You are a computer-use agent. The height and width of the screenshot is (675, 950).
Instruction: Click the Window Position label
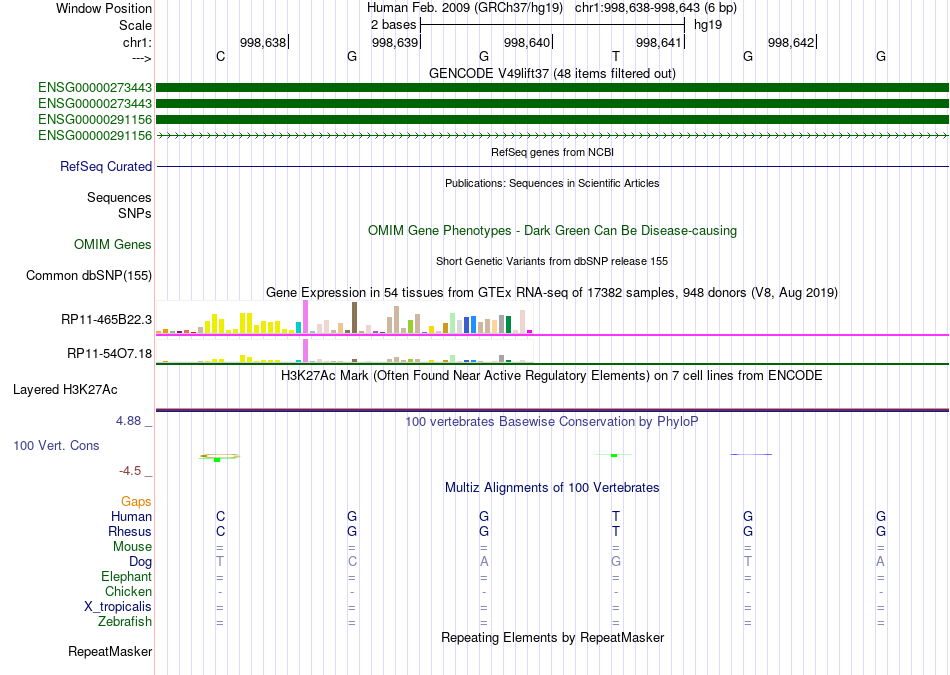104,8
